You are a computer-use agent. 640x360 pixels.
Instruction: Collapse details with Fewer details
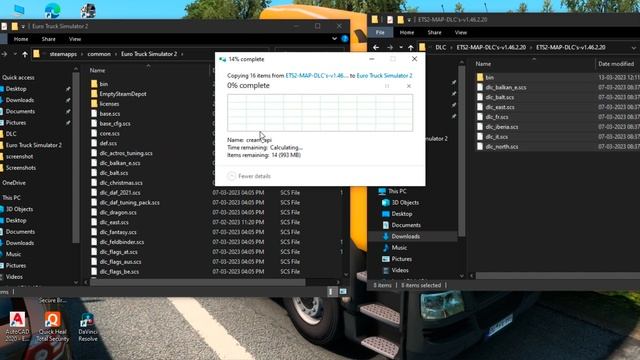(x=249, y=176)
